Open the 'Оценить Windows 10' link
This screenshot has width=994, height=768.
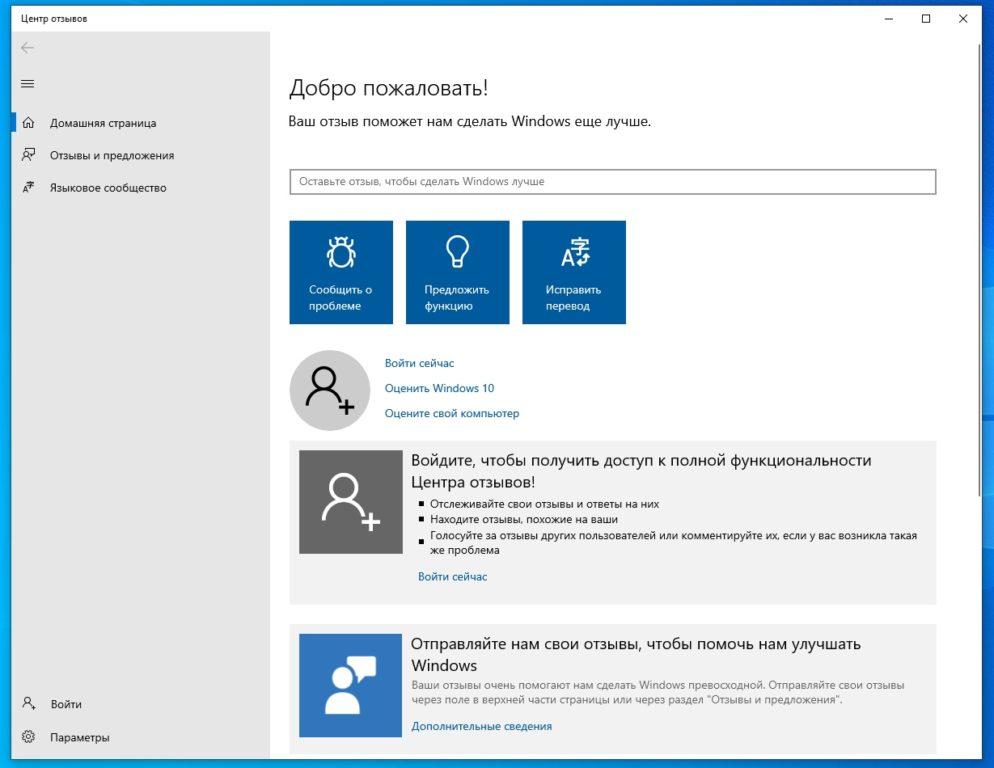tap(443, 388)
